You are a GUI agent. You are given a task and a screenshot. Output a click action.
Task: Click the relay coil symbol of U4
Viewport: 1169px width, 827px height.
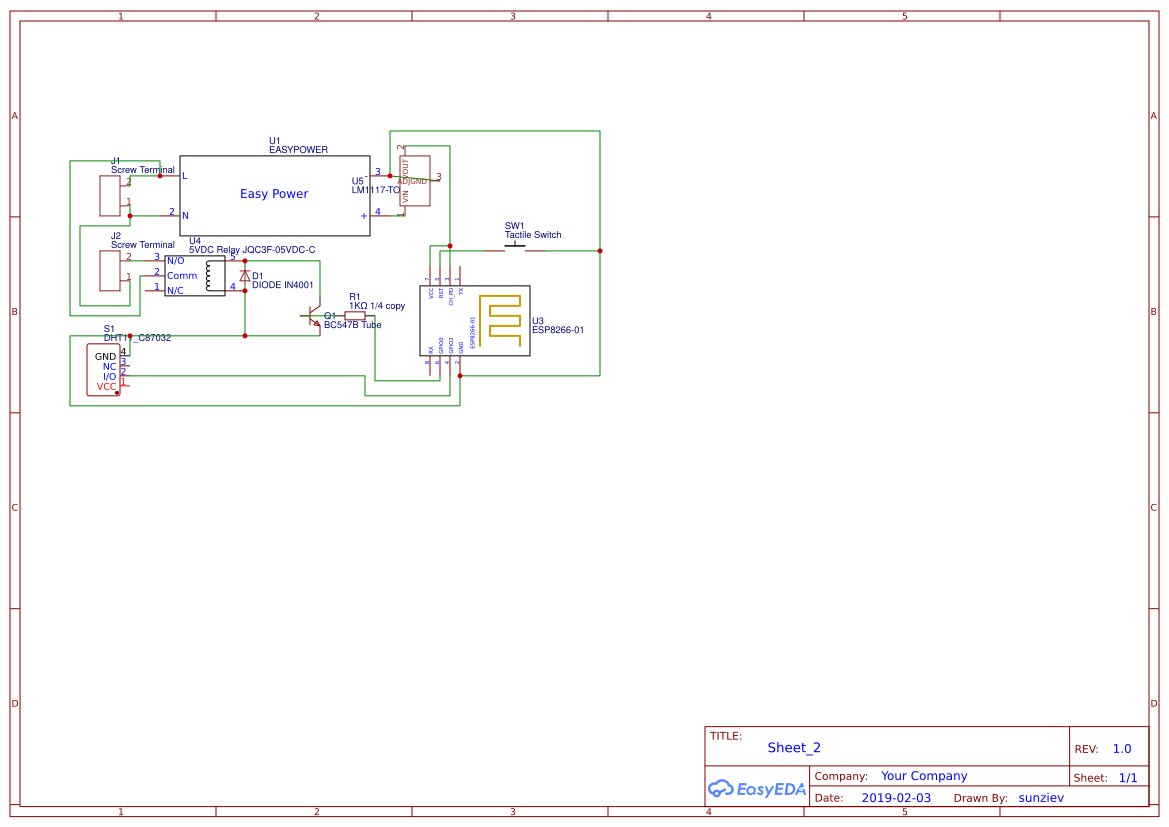[208, 275]
